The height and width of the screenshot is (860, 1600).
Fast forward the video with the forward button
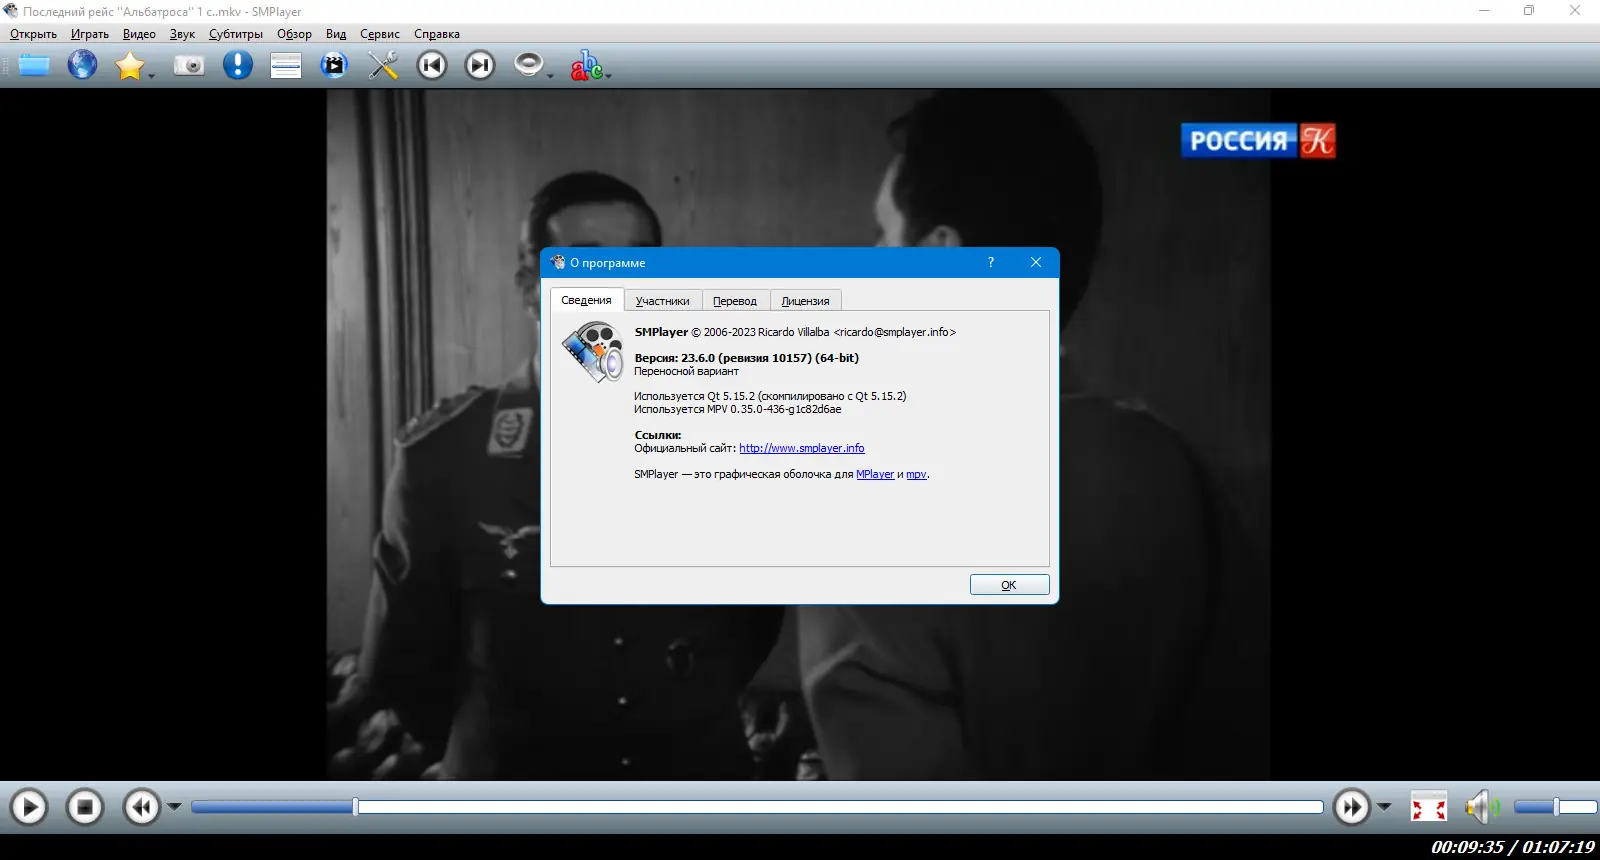(x=1352, y=807)
